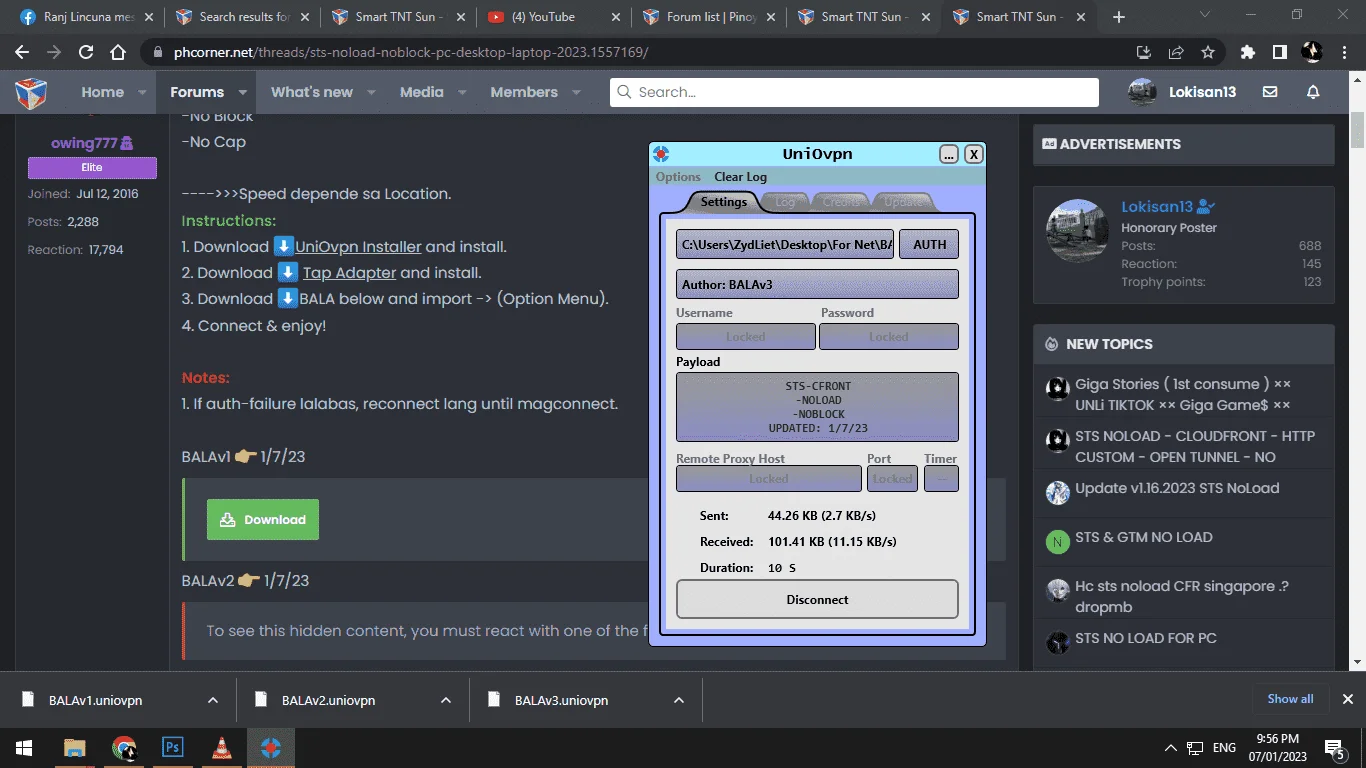The height and width of the screenshot is (768, 1366).
Task: Expand the What's new dropdown arrow
Action: pos(371,92)
